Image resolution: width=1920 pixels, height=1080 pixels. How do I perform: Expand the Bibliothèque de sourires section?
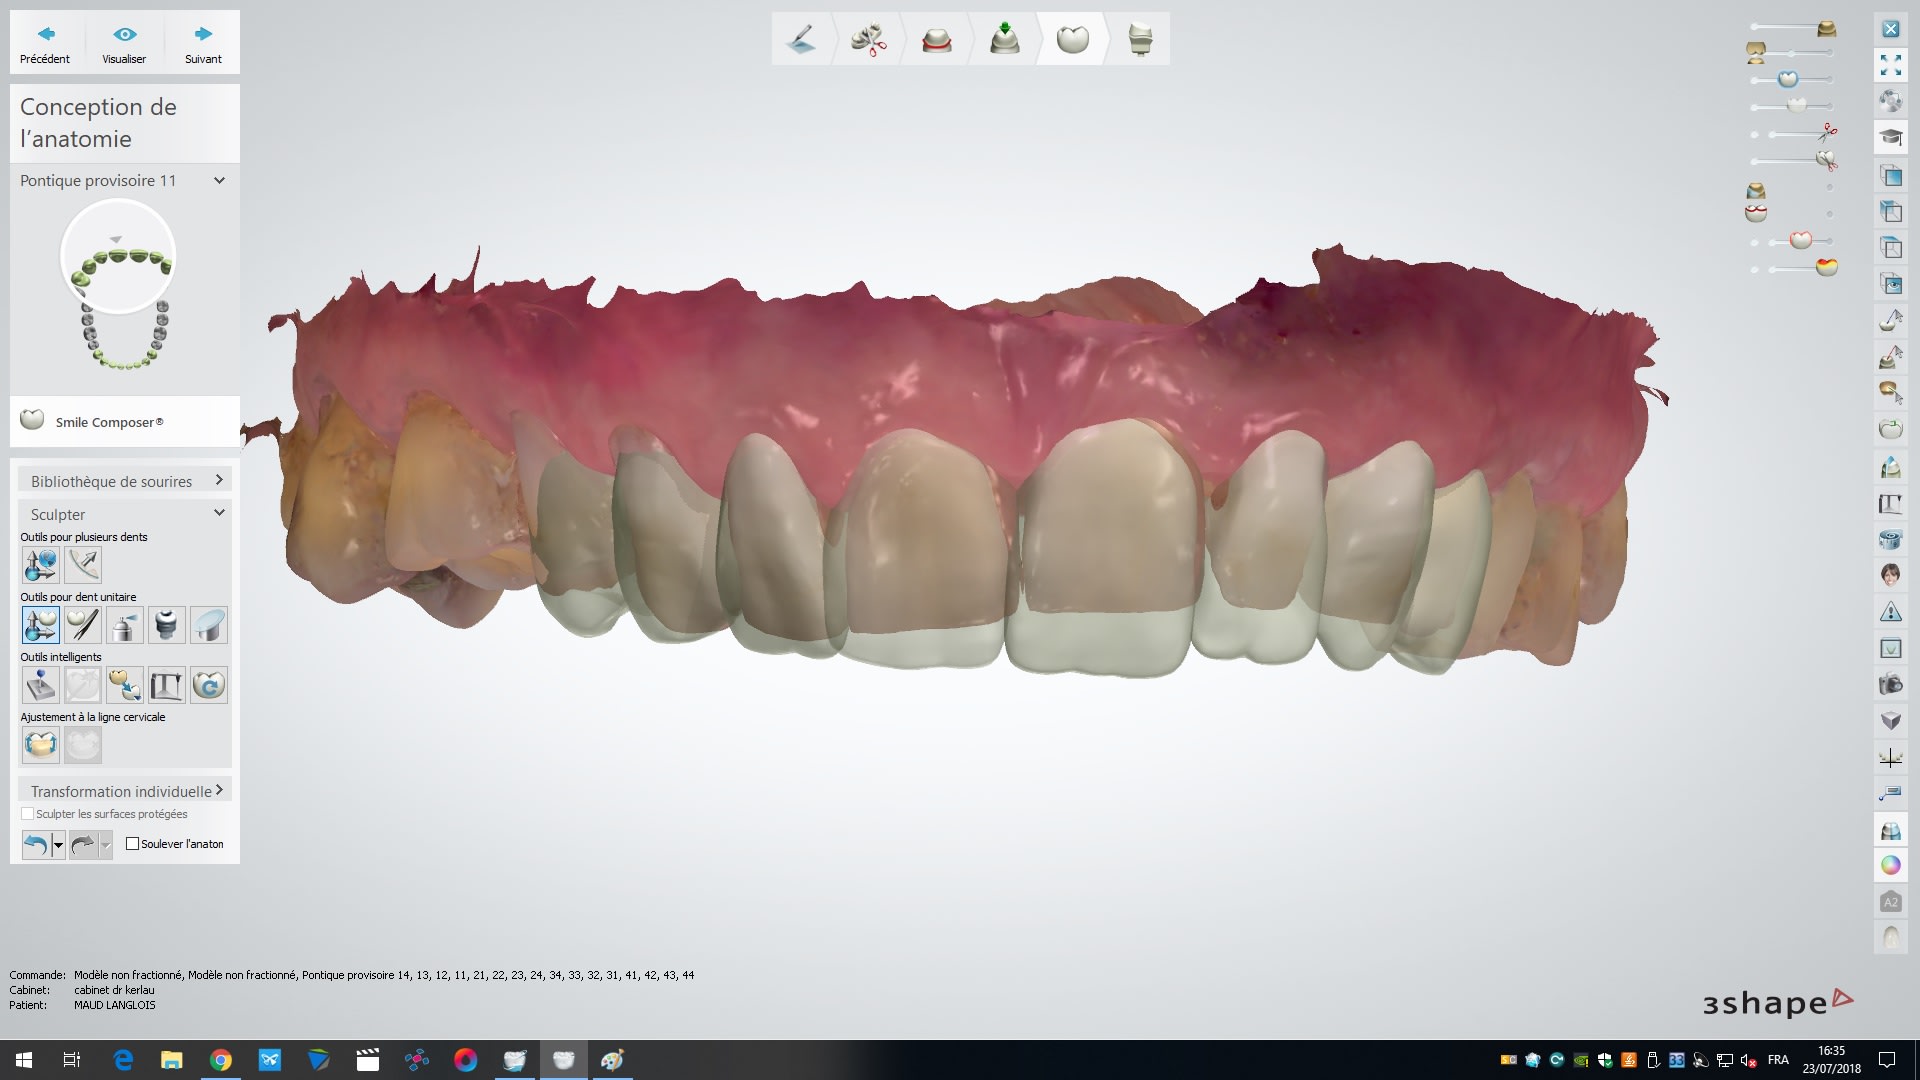tap(124, 480)
